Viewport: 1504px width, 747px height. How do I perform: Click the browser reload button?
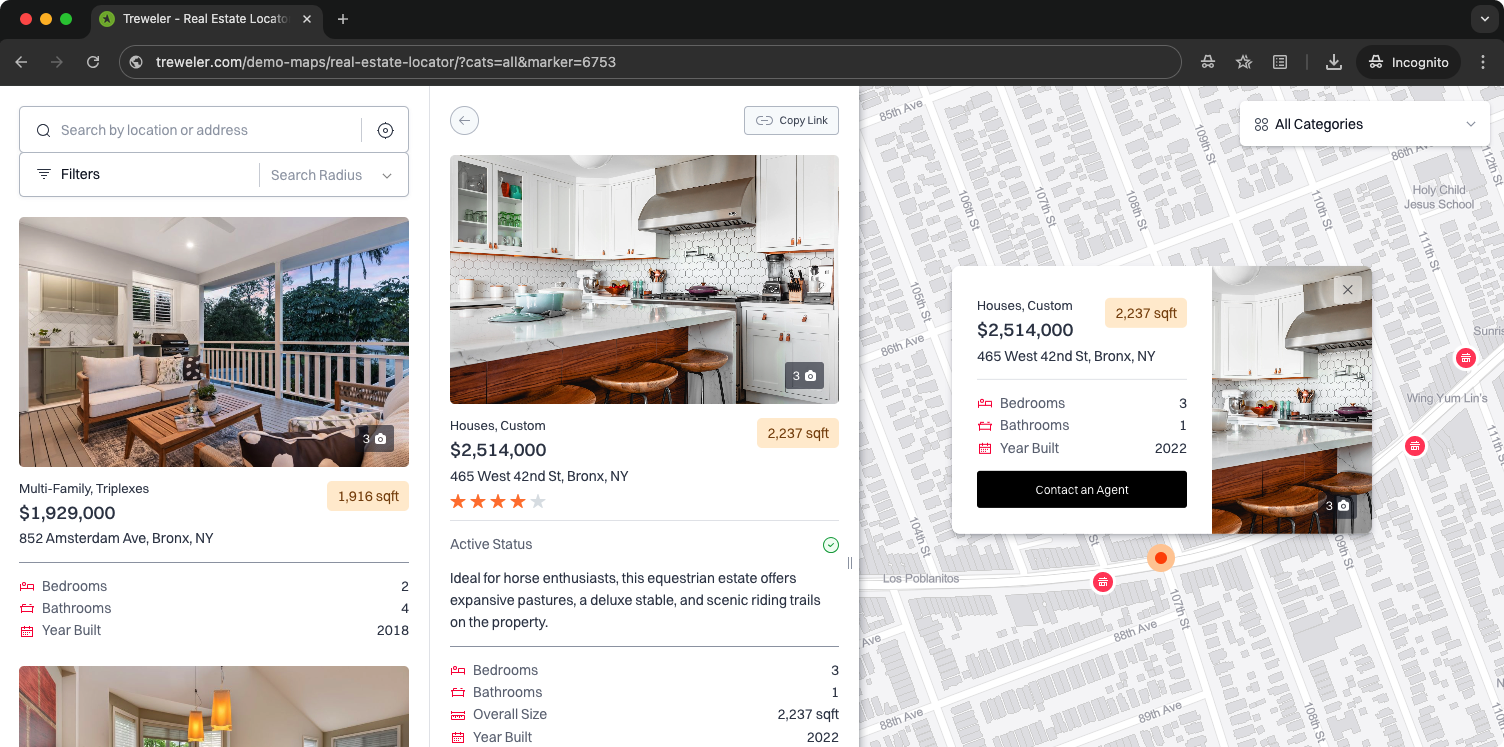pos(93,62)
